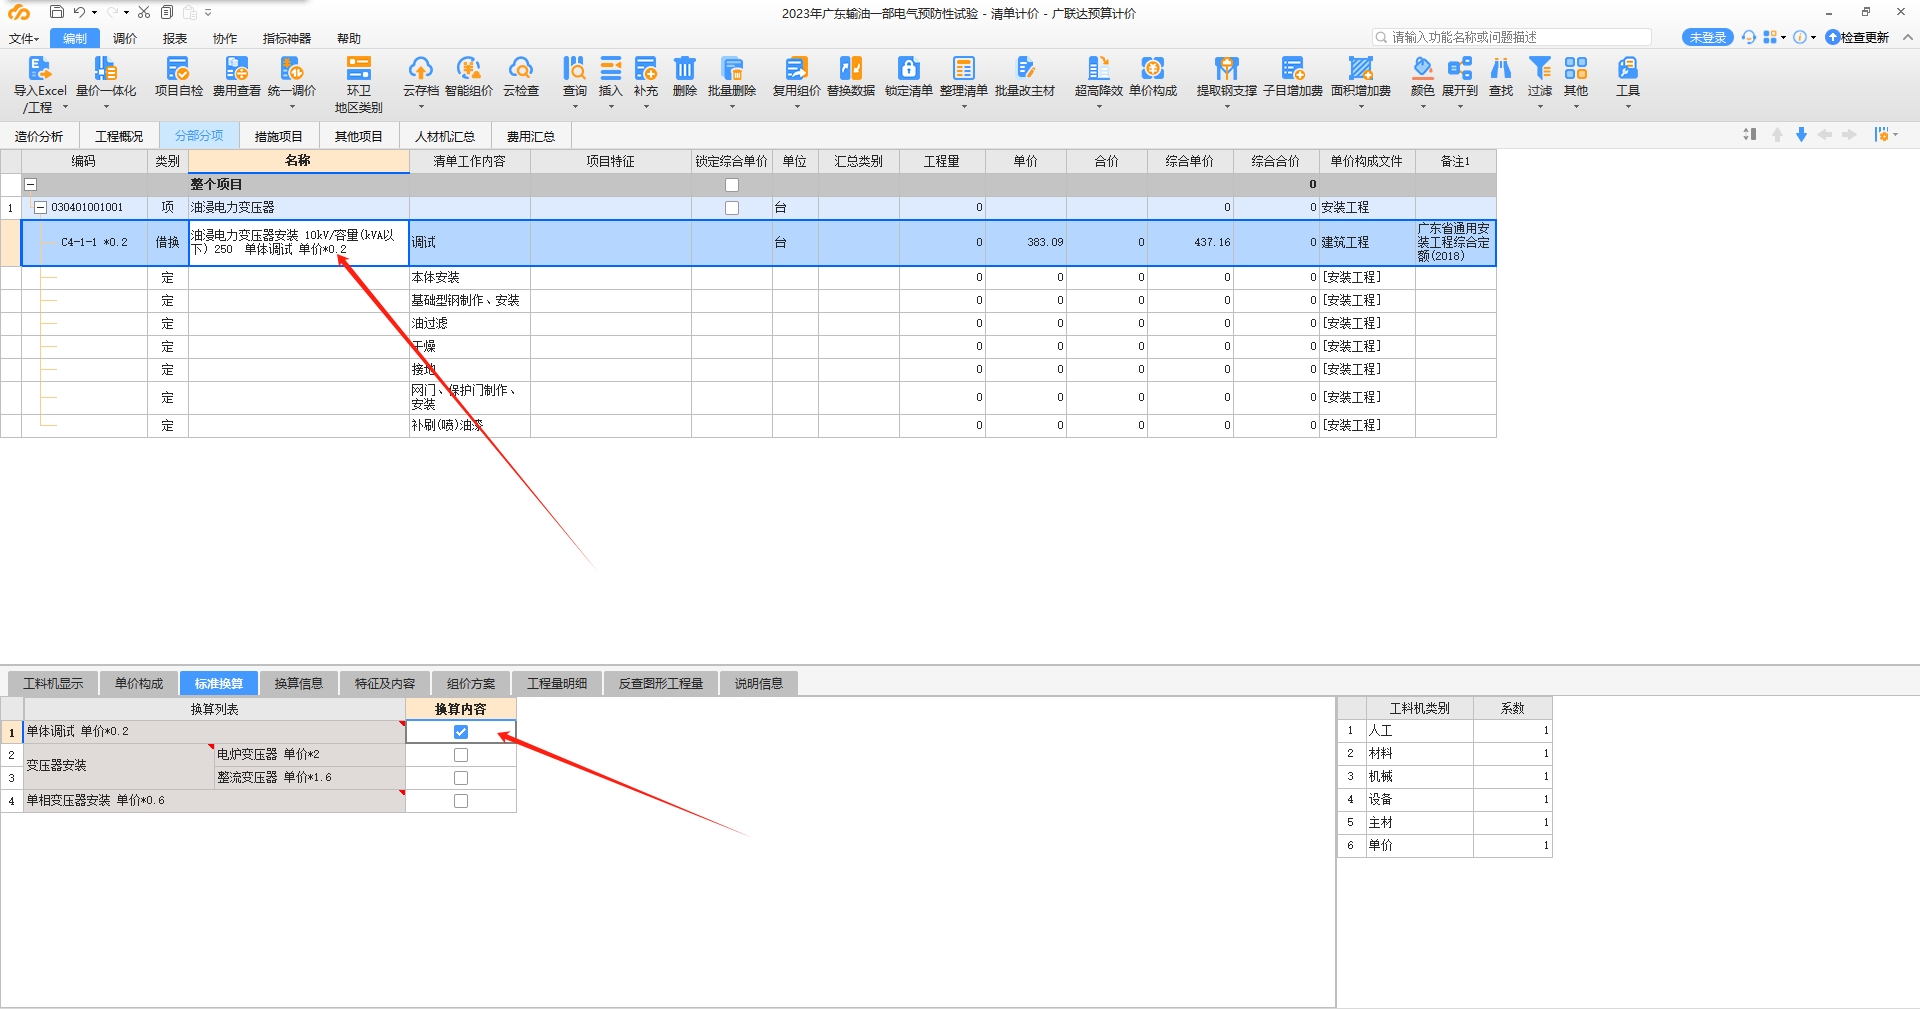Select the 人工 系数 cell
Image resolution: width=1920 pixels, height=1009 pixels.
click(1512, 731)
